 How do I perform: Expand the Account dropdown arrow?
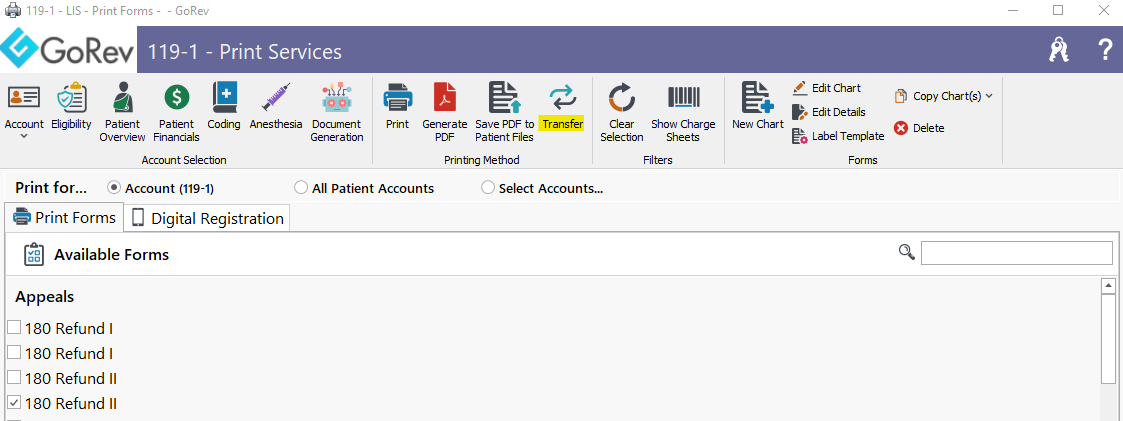click(24, 136)
